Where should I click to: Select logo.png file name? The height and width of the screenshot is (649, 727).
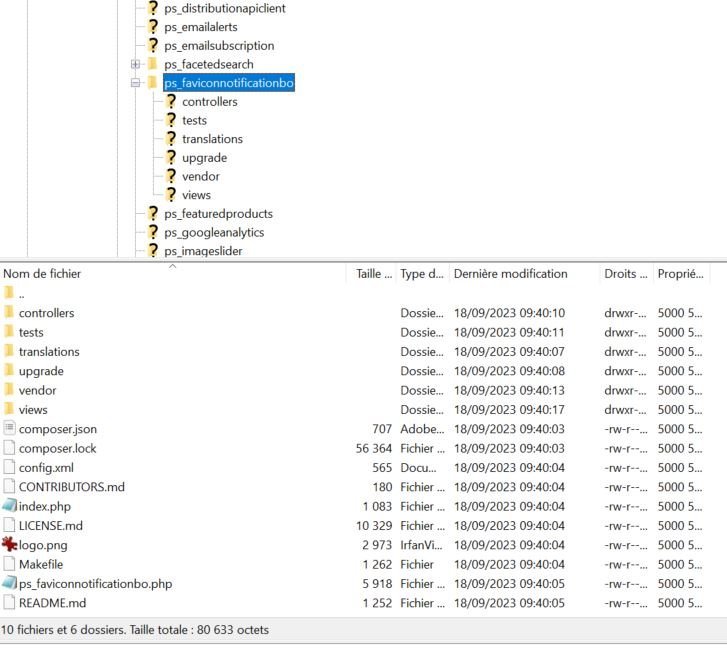[x=43, y=546]
